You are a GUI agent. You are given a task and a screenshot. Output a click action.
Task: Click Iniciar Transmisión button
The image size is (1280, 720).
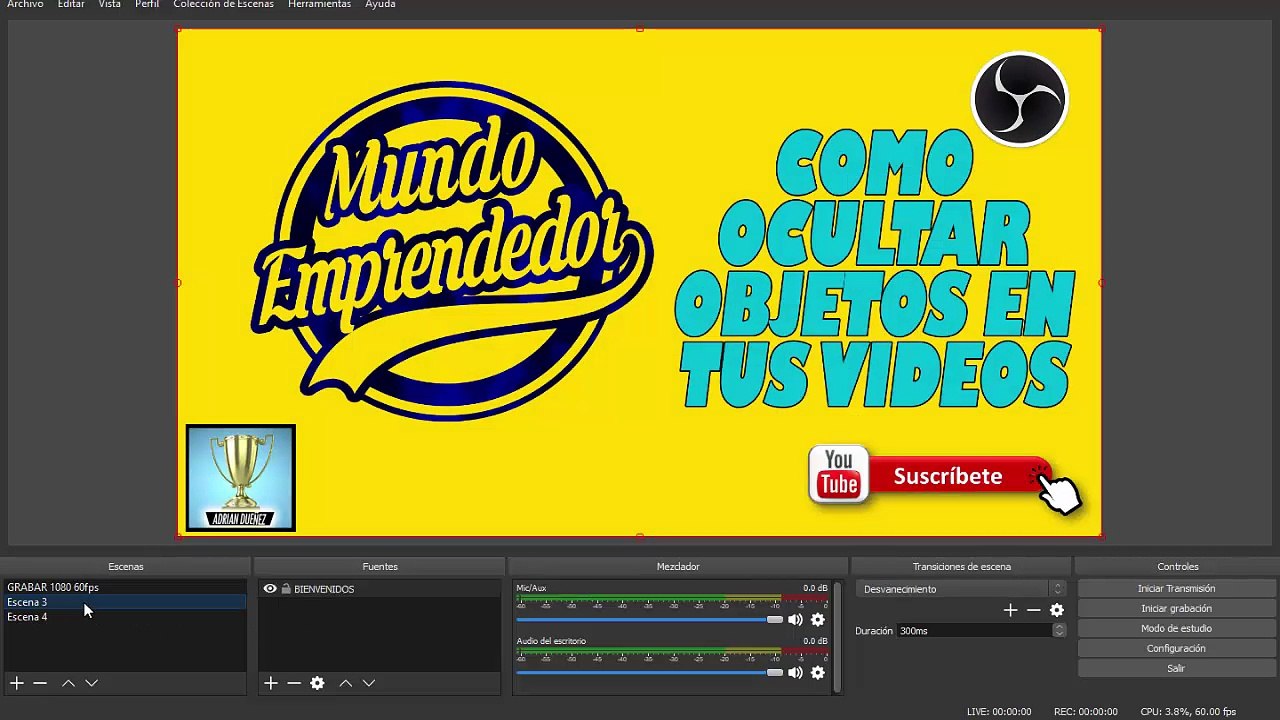pyautogui.click(x=1176, y=589)
